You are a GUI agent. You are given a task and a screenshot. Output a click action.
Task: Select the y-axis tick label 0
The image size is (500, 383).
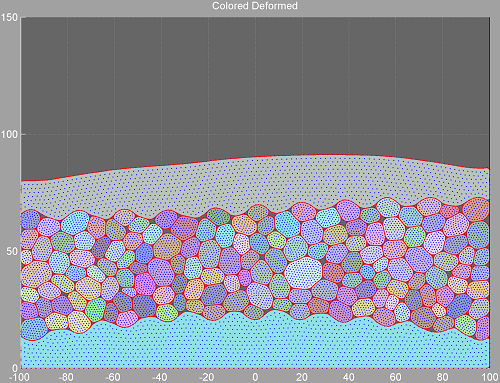click(15, 368)
